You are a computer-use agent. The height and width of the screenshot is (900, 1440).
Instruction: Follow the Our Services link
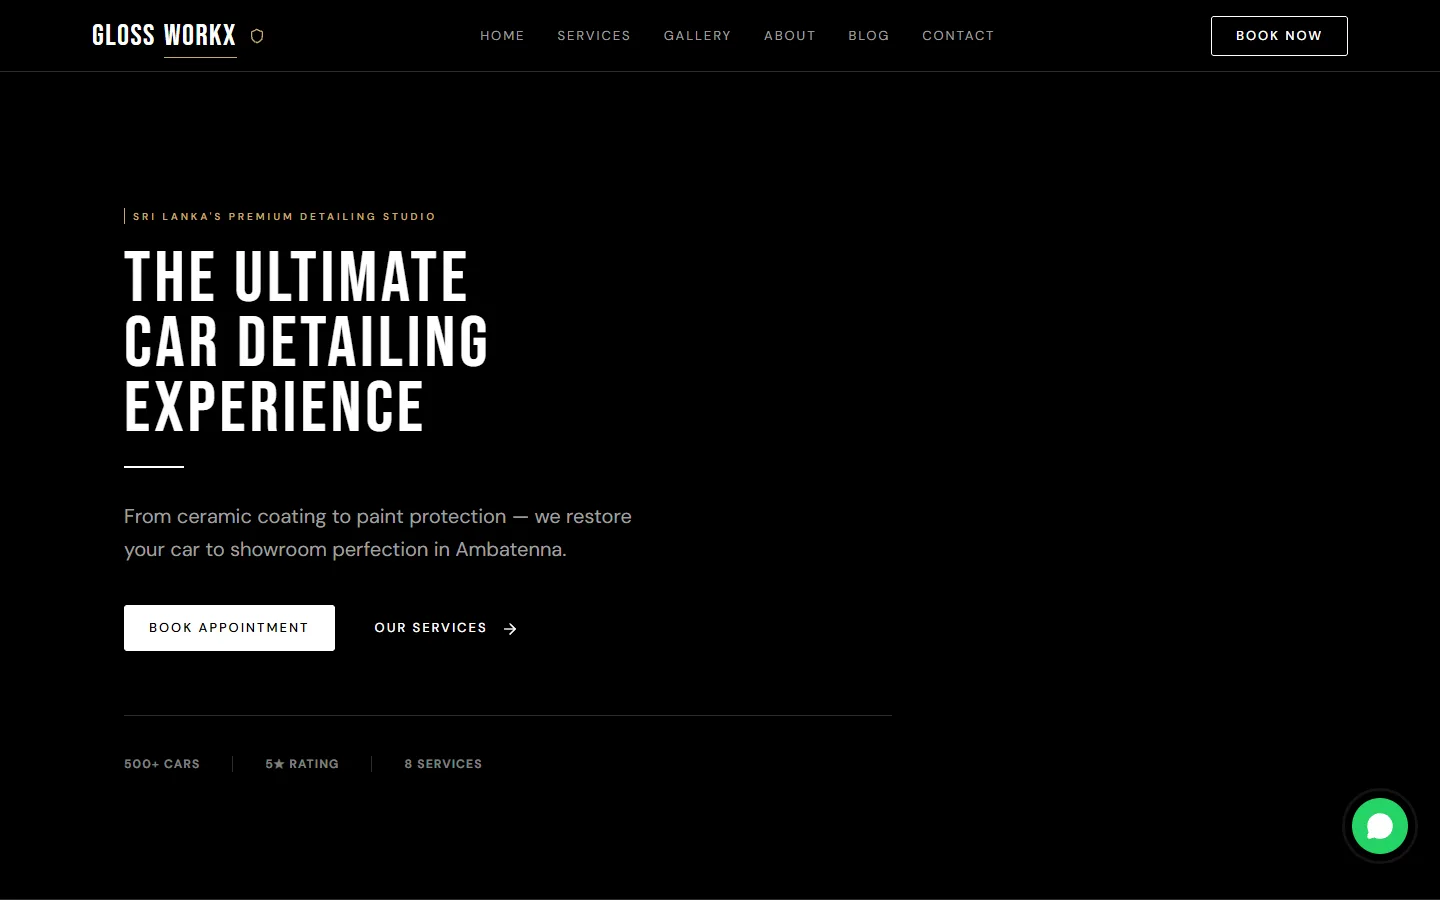[x=446, y=628]
